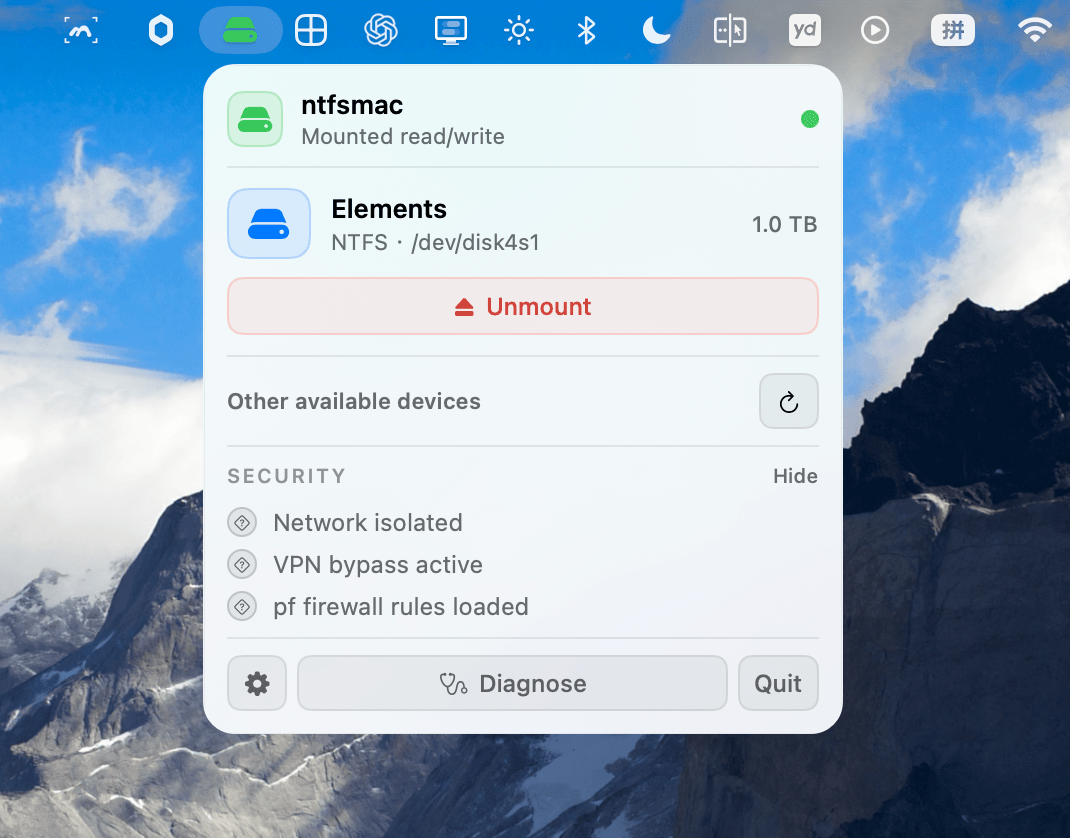This screenshot has width=1070, height=838.
Task: Click the white hexagon menu bar icon
Action: tap(161, 30)
